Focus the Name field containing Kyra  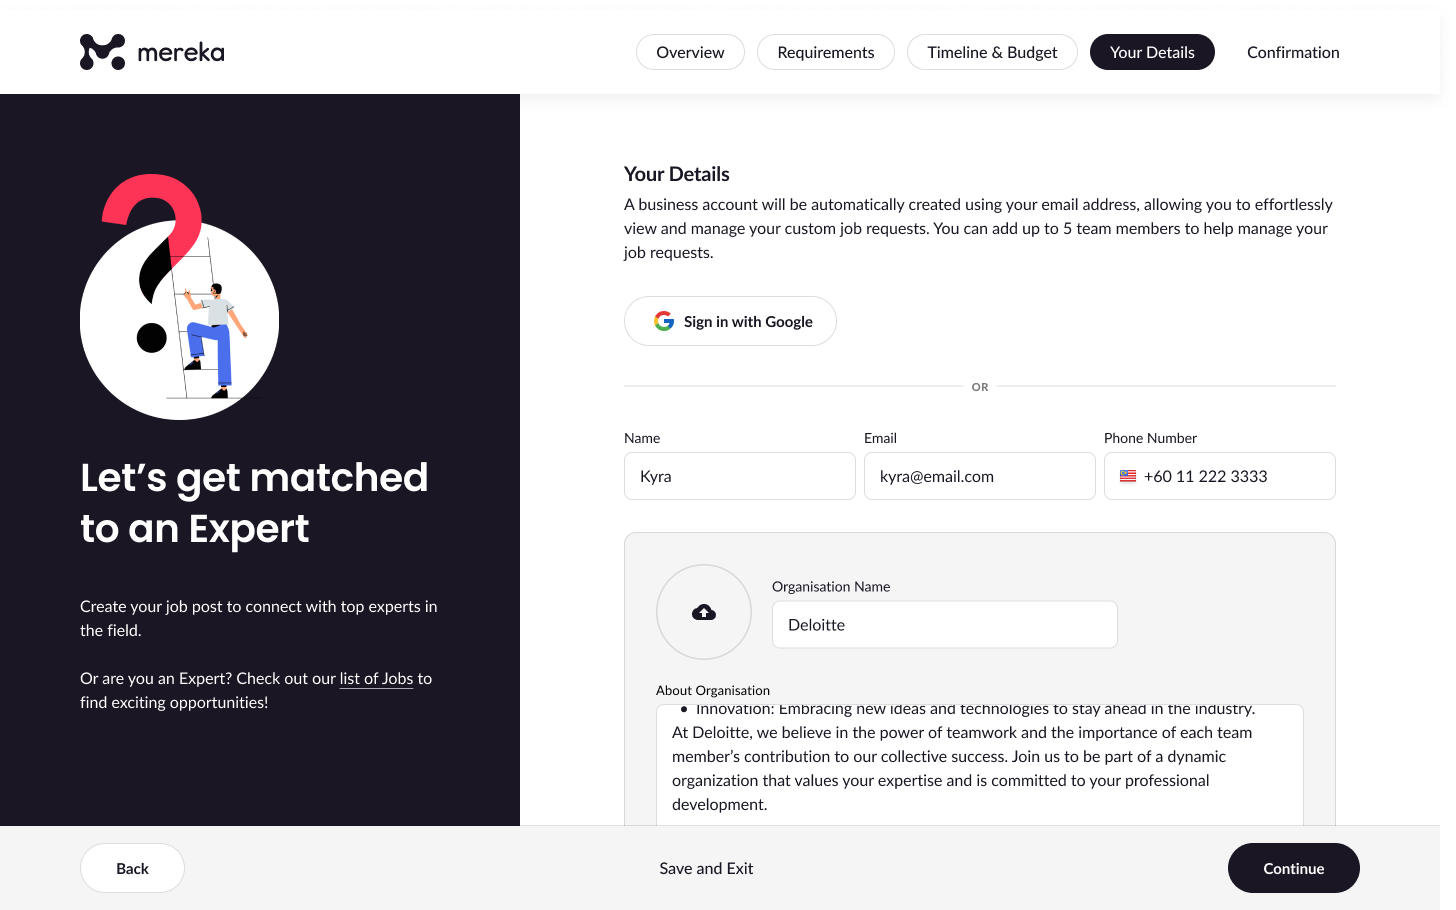pos(740,477)
